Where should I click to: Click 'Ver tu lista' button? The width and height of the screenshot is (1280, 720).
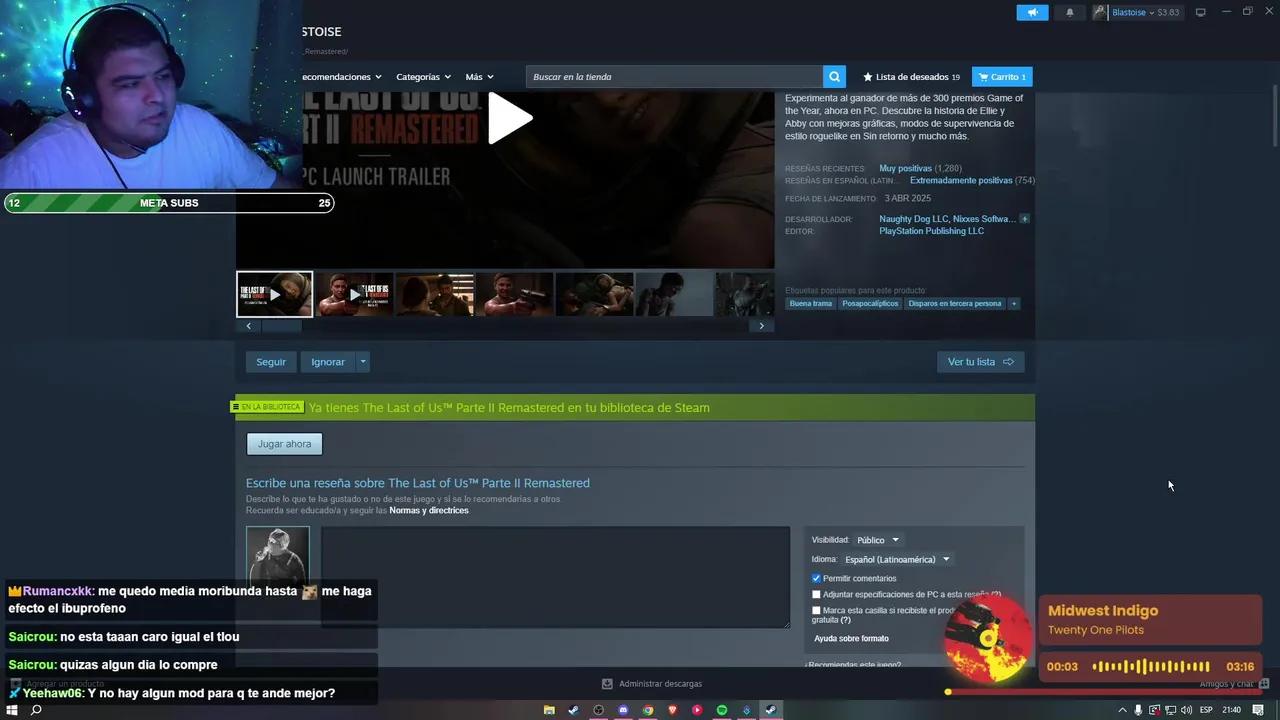click(980, 362)
